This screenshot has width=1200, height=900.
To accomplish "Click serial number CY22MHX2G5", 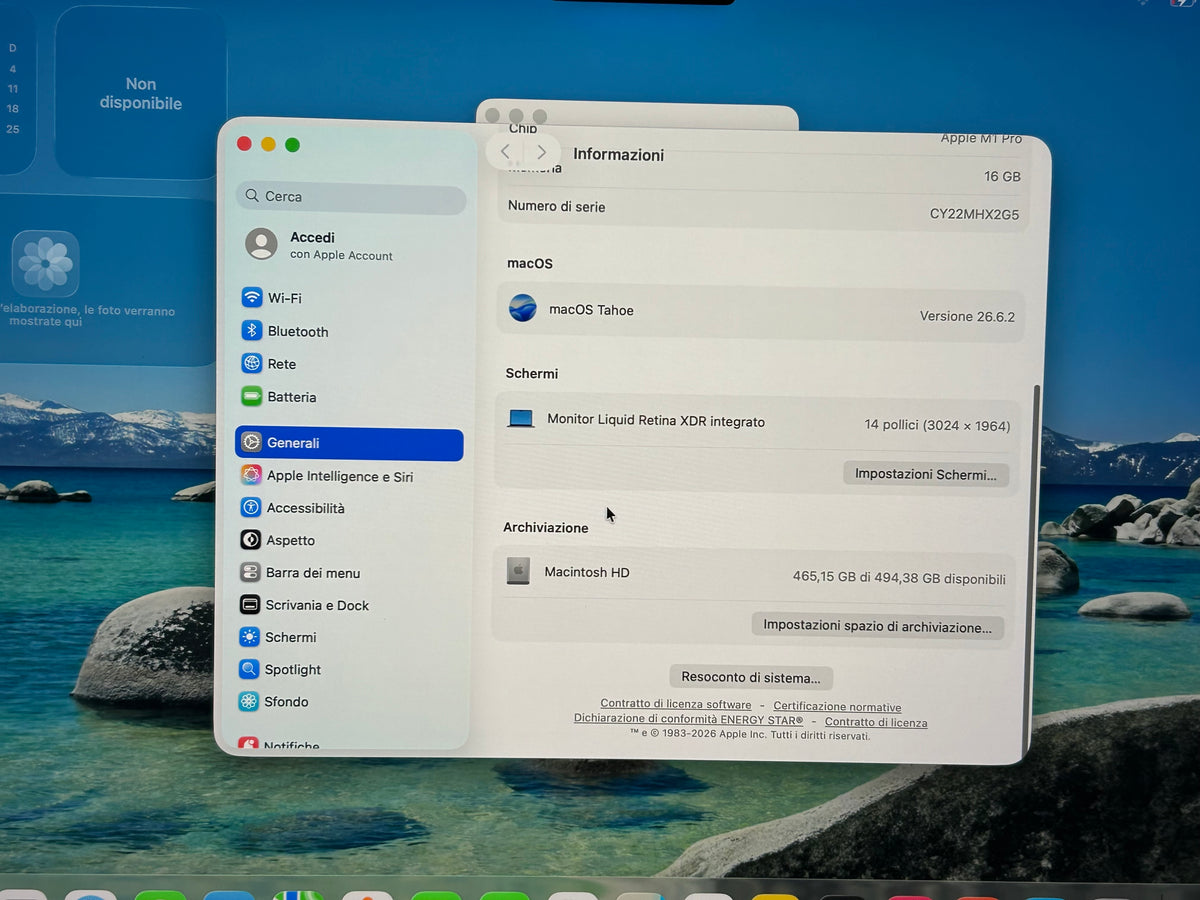I will coord(974,214).
